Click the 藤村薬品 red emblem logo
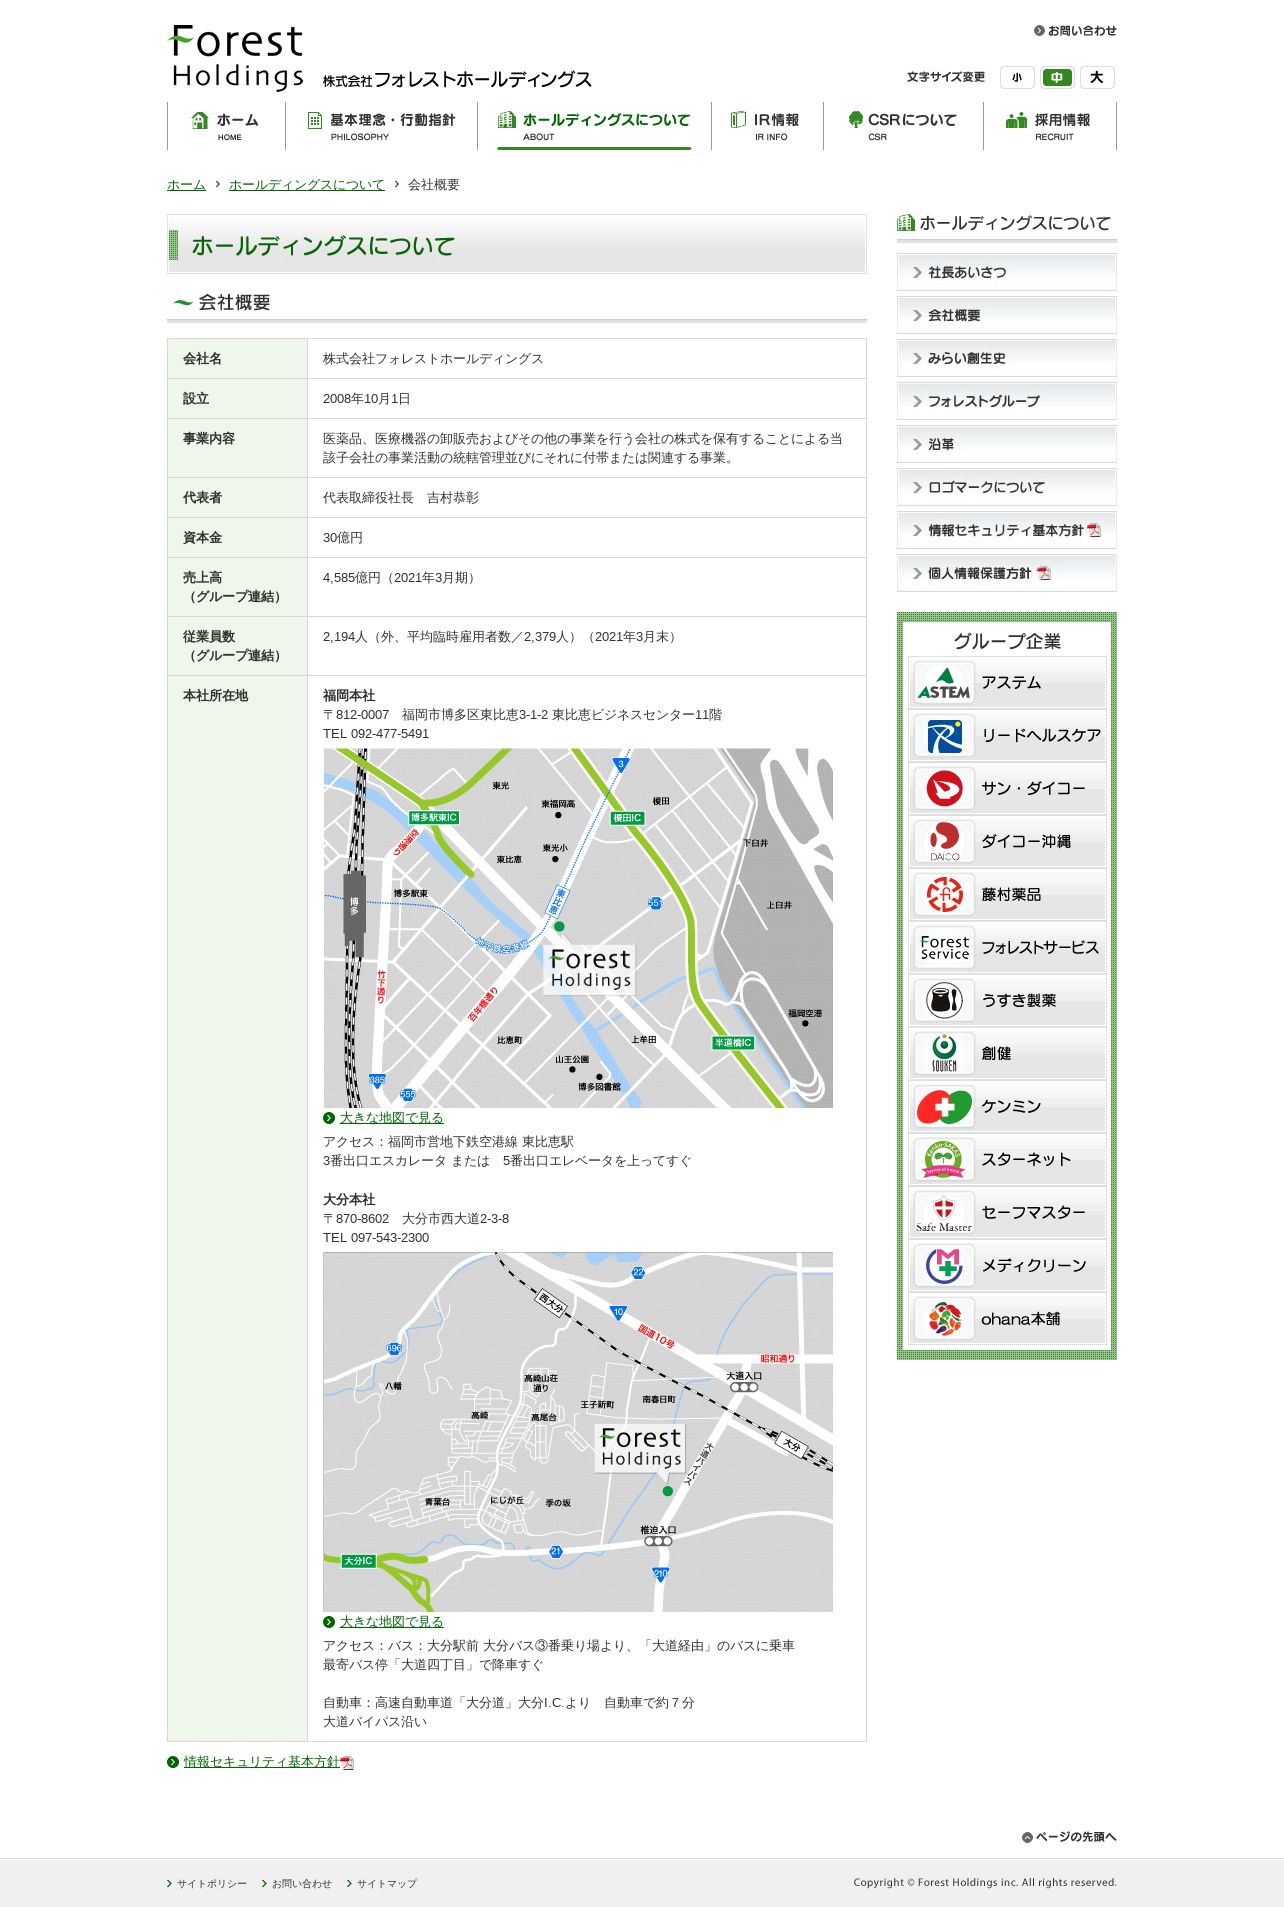The height and width of the screenshot is (1907, 1284). pos(944,895)
